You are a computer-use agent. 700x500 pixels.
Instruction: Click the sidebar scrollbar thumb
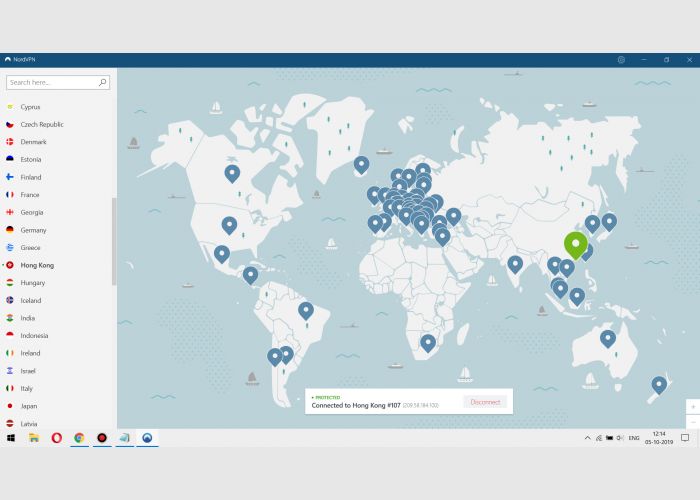pyautogui.click(x=114, y=241)
